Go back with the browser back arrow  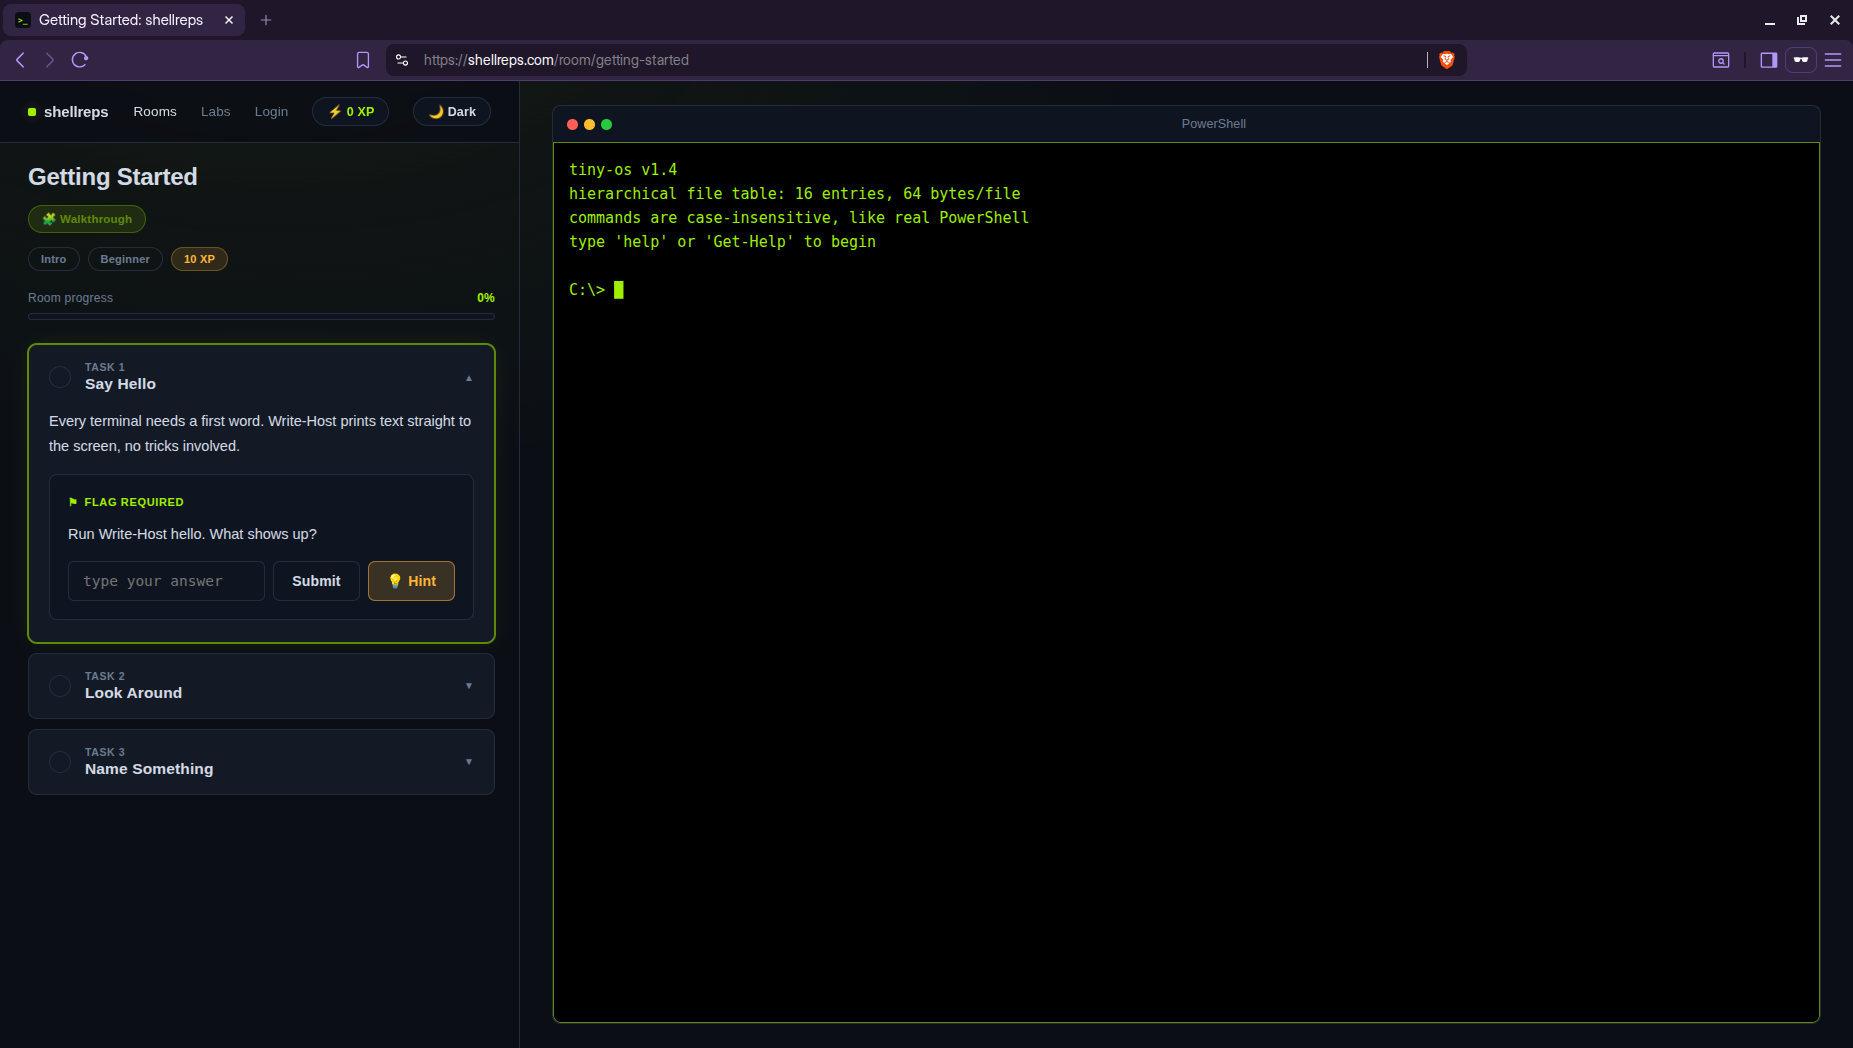(x=20, y=60)
